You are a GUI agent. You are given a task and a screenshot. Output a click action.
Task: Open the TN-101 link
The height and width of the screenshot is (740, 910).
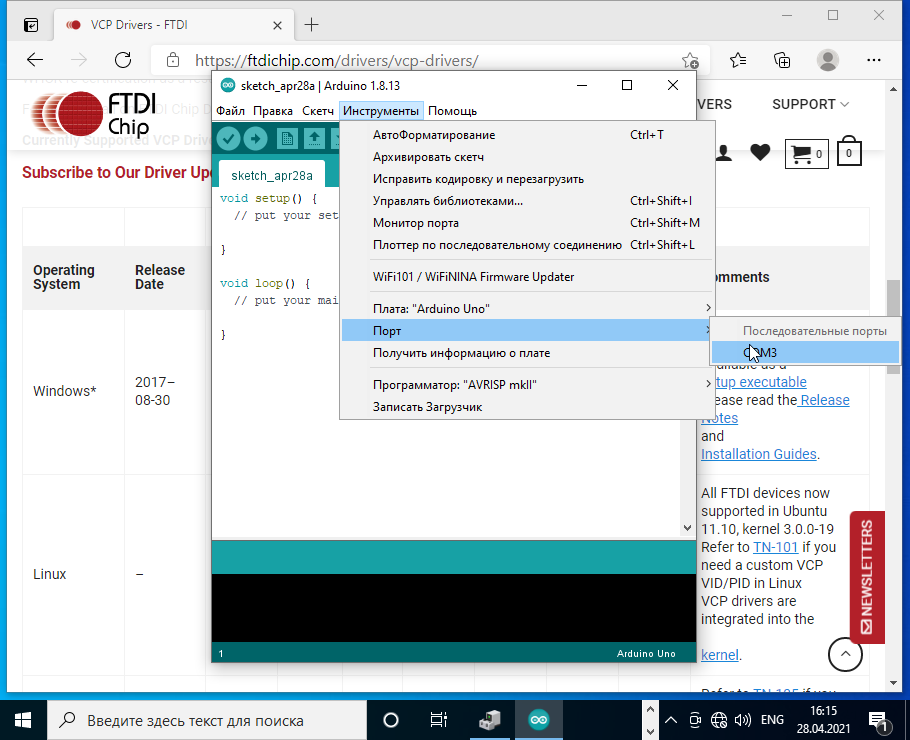775,547
